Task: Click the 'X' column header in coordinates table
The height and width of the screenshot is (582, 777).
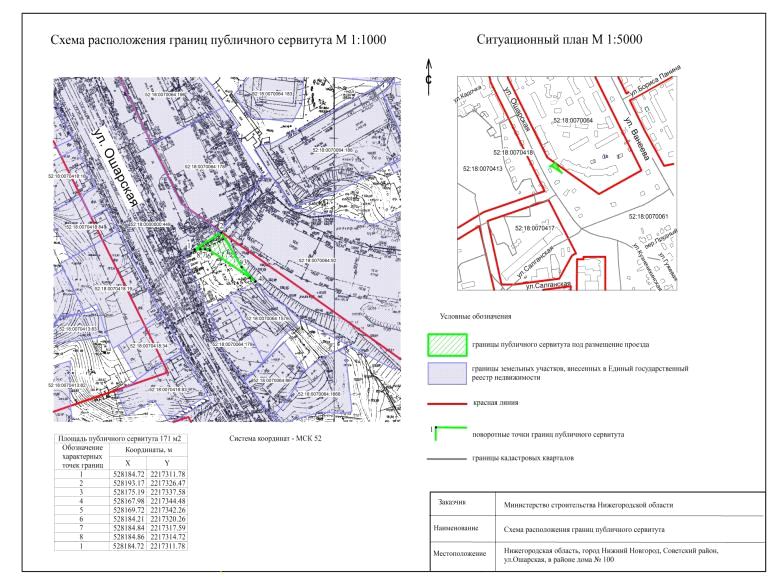Action: click(128, 463)
